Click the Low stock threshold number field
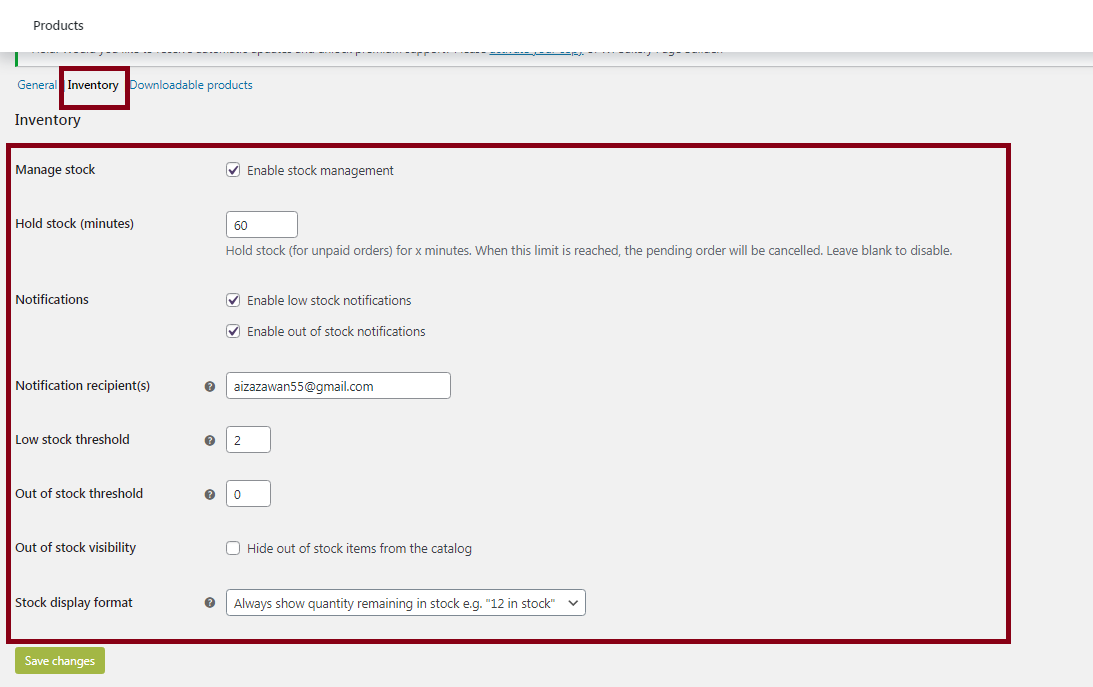The height and width of the screenshot is (687, 1093). (x=248, y=440)
